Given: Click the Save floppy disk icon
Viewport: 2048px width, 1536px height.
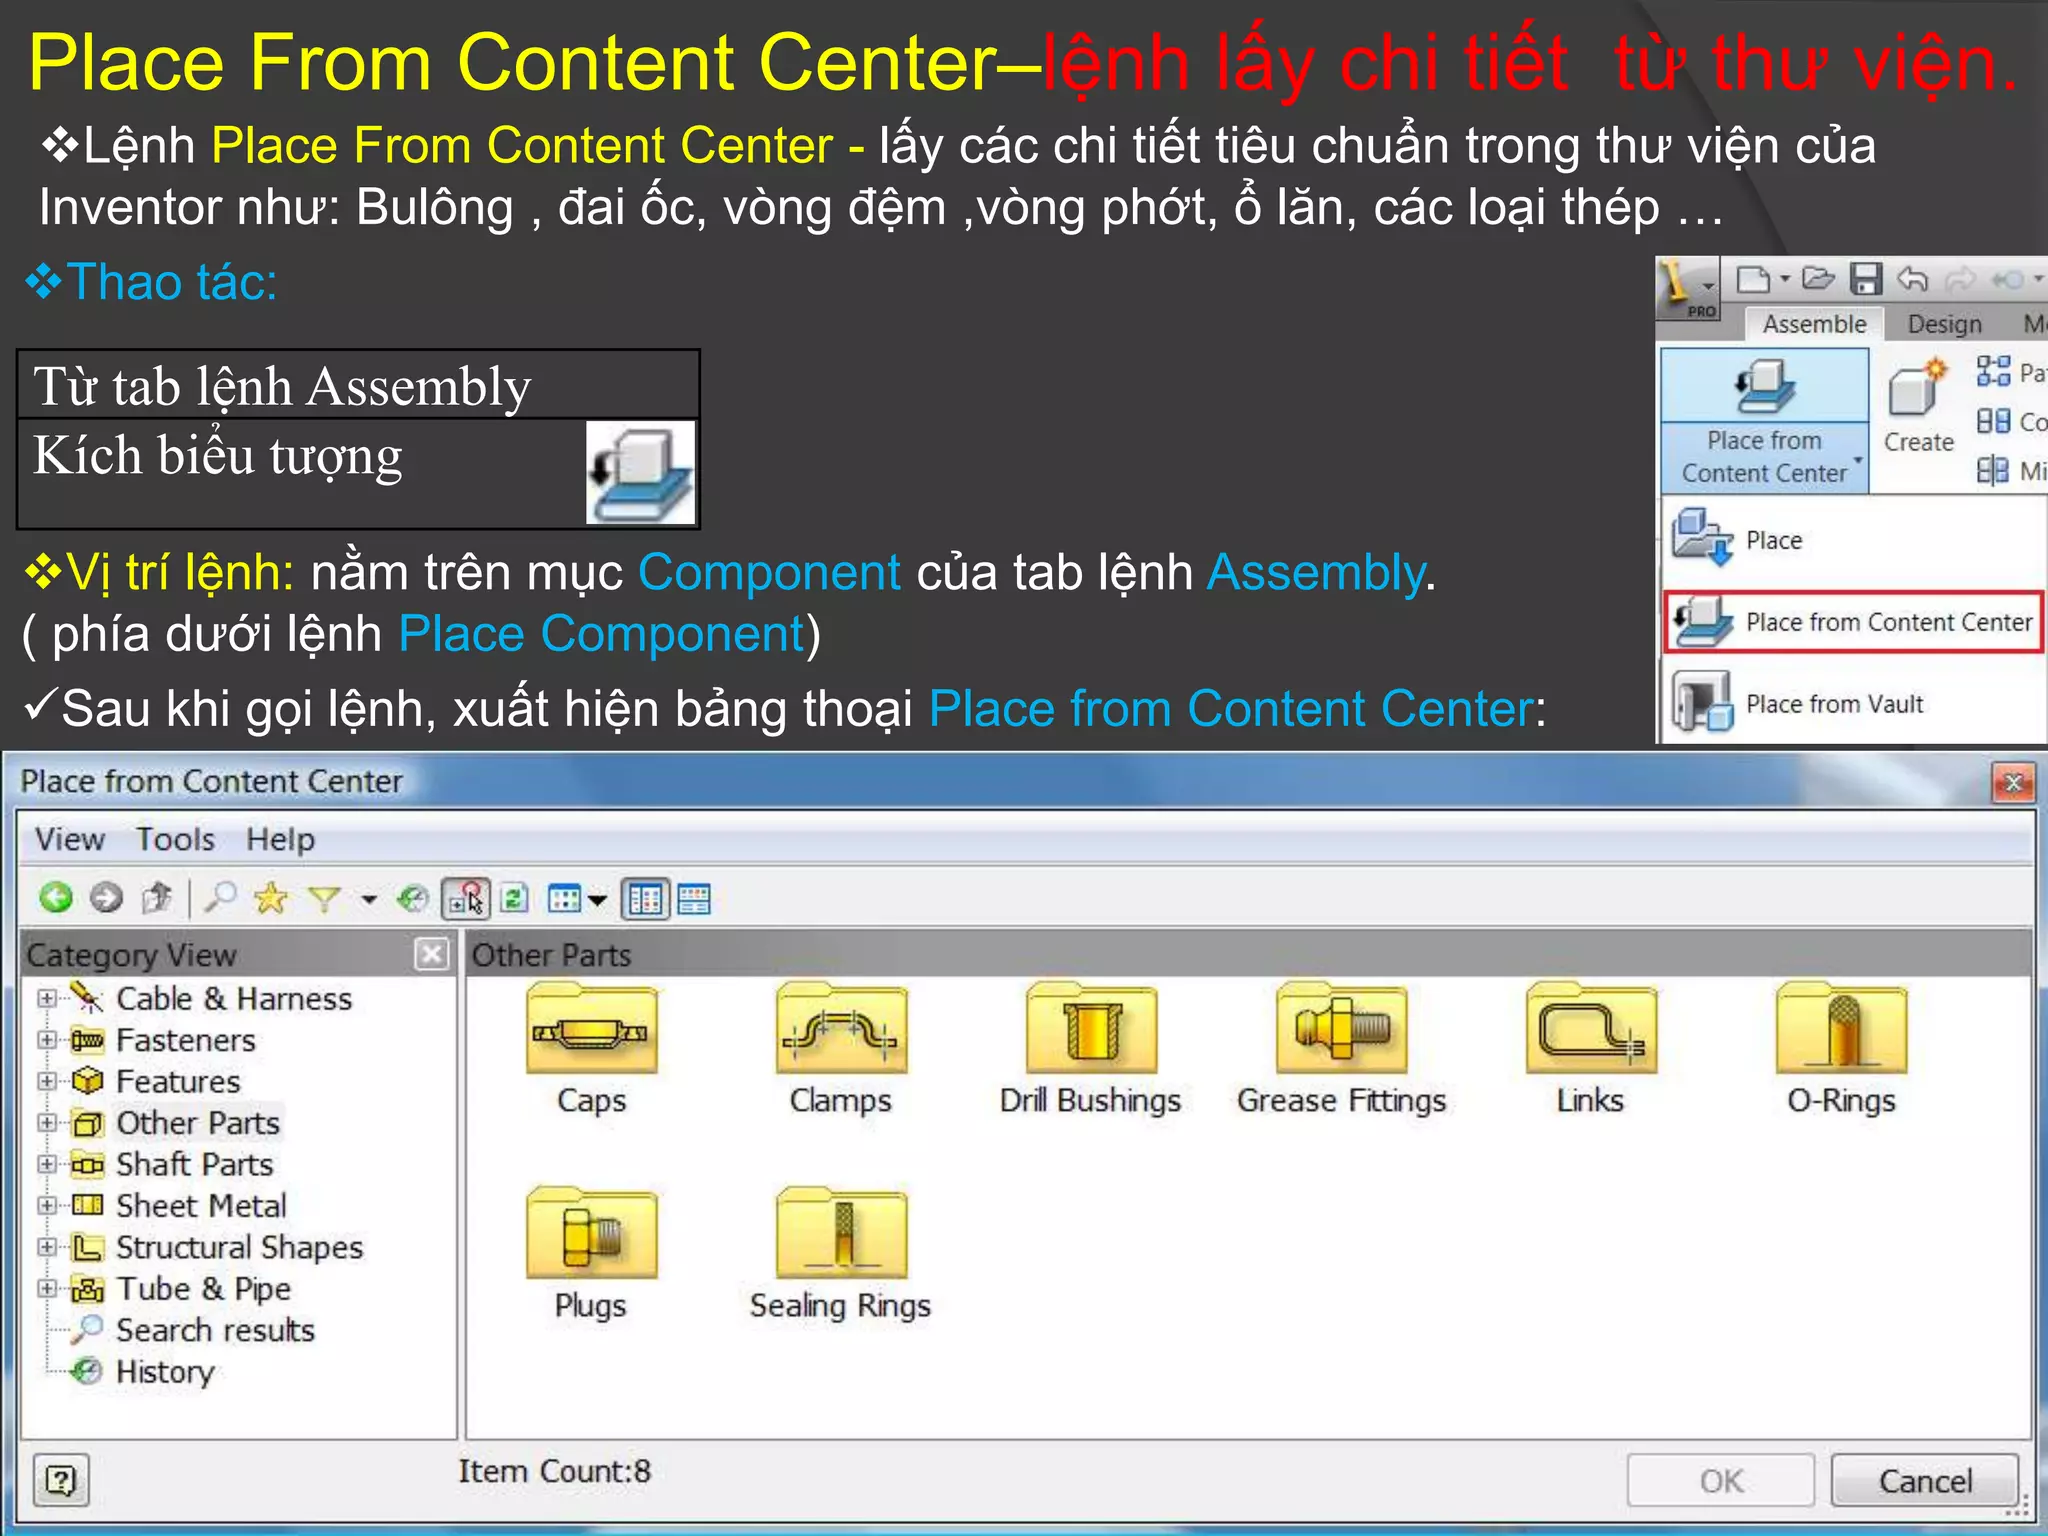Looking at the screenshot, I should [1865, 279].
